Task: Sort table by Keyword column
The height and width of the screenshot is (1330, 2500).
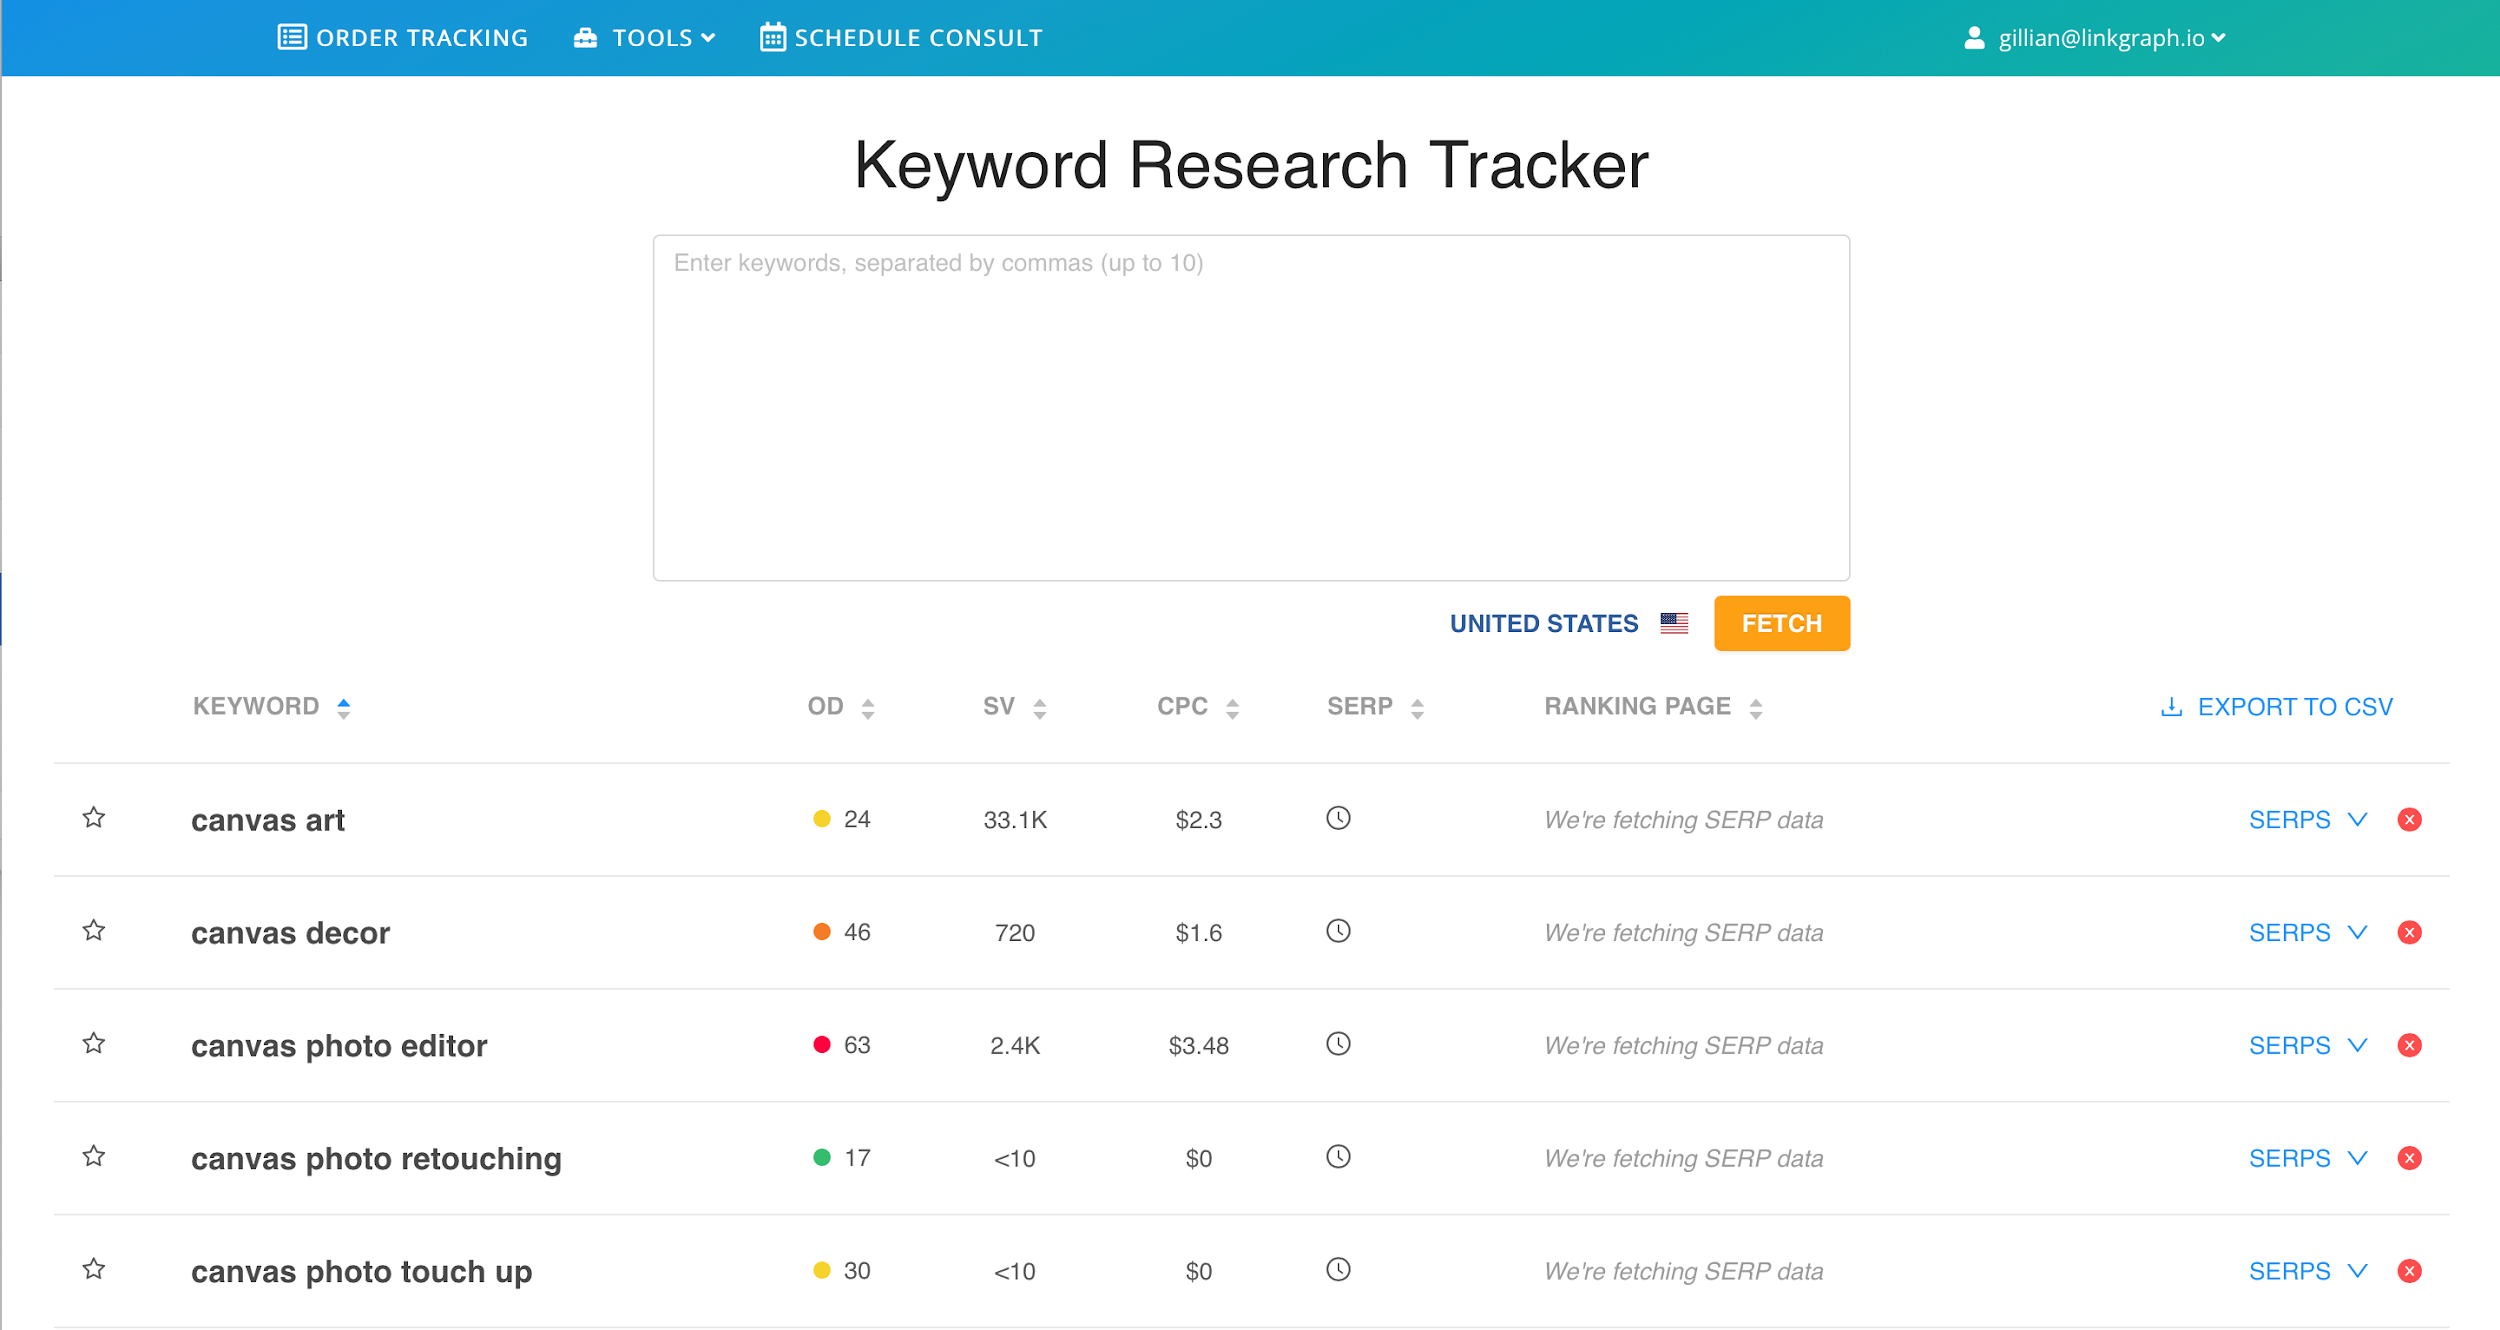Action: click(x=271, y=707)
